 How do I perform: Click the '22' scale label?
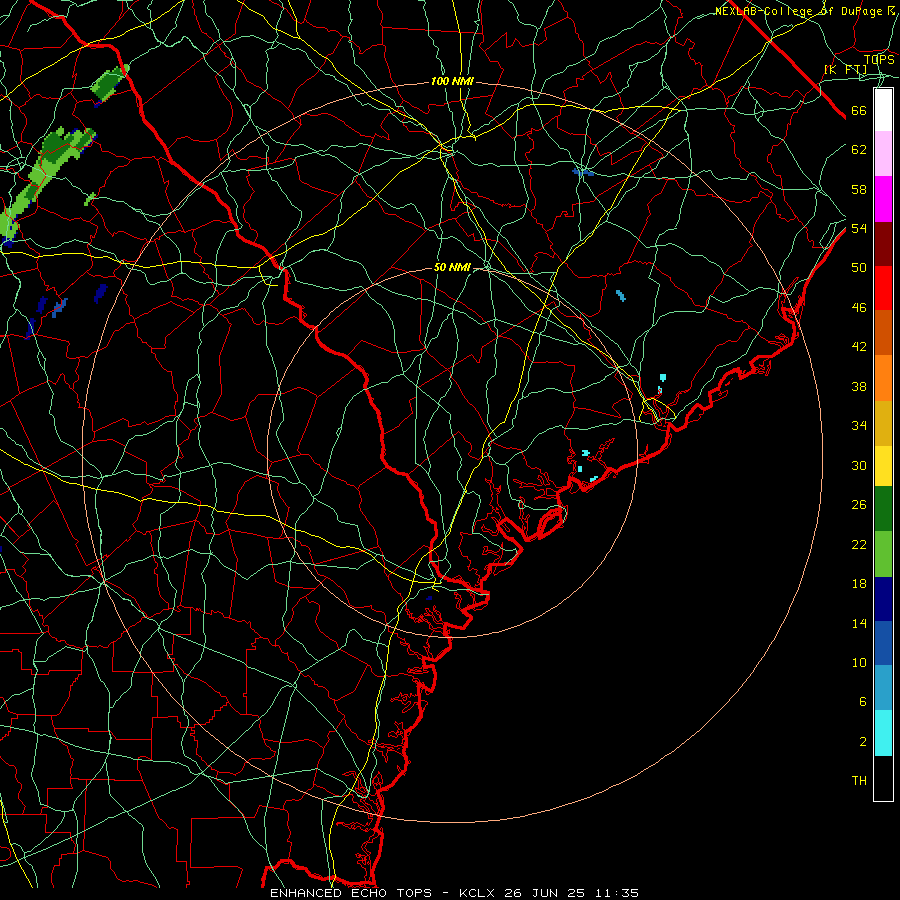(x=859, y=544)
